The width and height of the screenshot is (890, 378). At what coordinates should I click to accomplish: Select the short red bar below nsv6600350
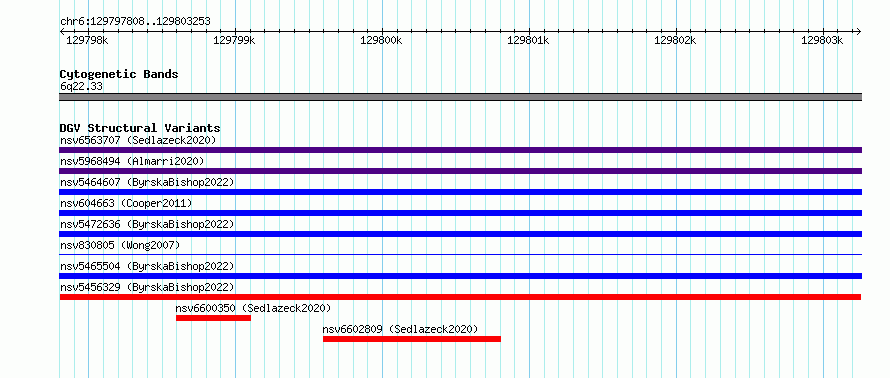coord(213,318)
